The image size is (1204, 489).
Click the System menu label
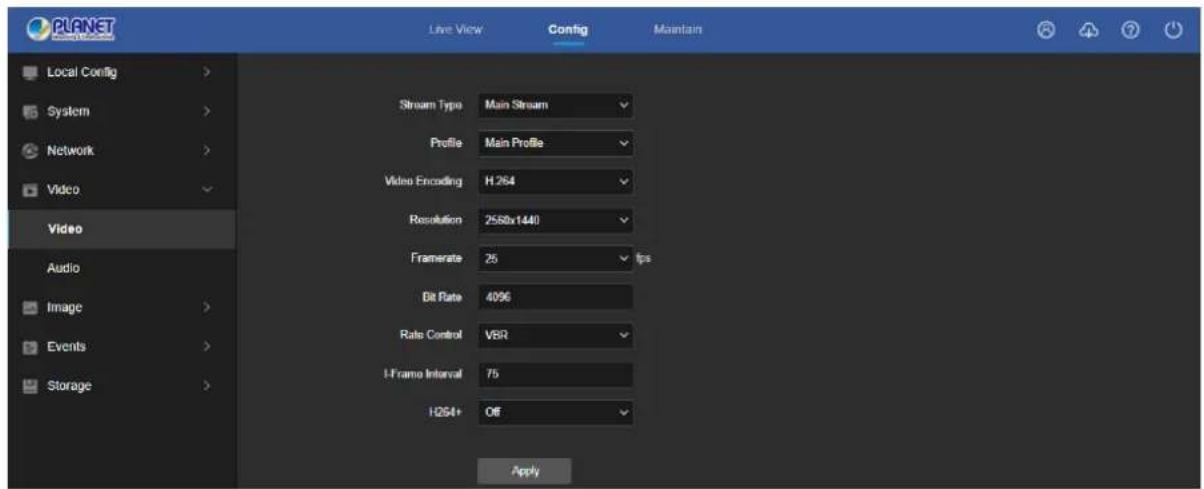pyautogui.click(x=67, y=112)
